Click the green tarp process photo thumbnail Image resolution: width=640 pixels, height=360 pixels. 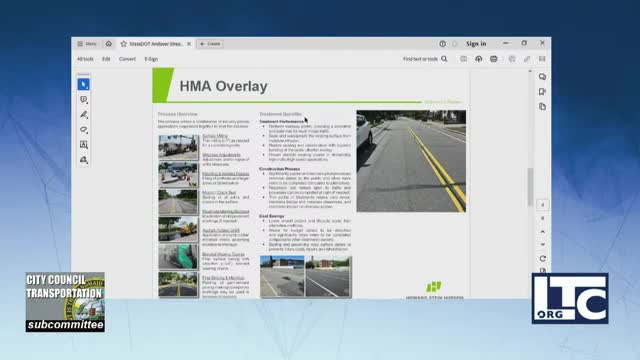pyautogui.click(x=178, y=257)
